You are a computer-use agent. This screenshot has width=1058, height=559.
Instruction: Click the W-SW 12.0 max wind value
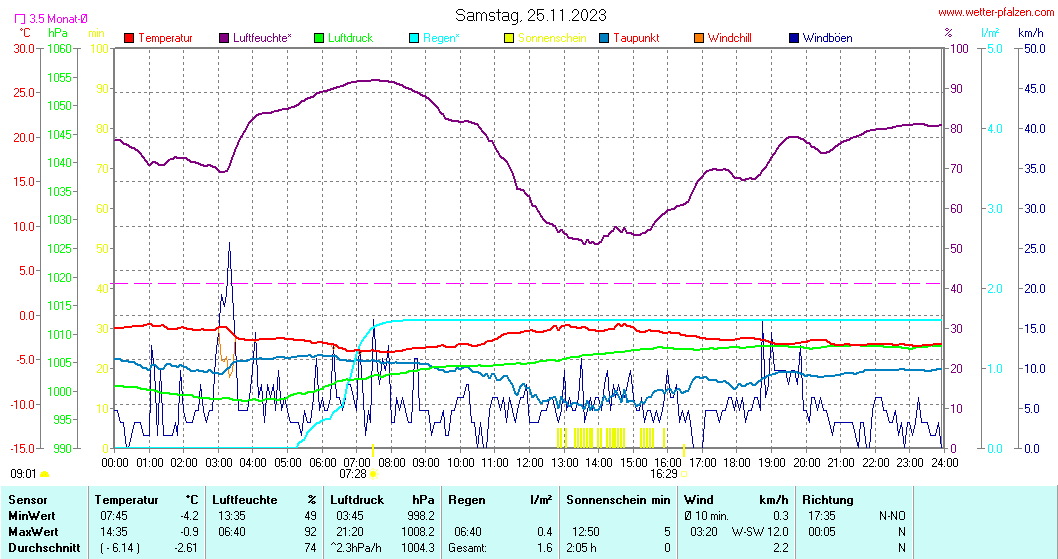click(760, 532)
